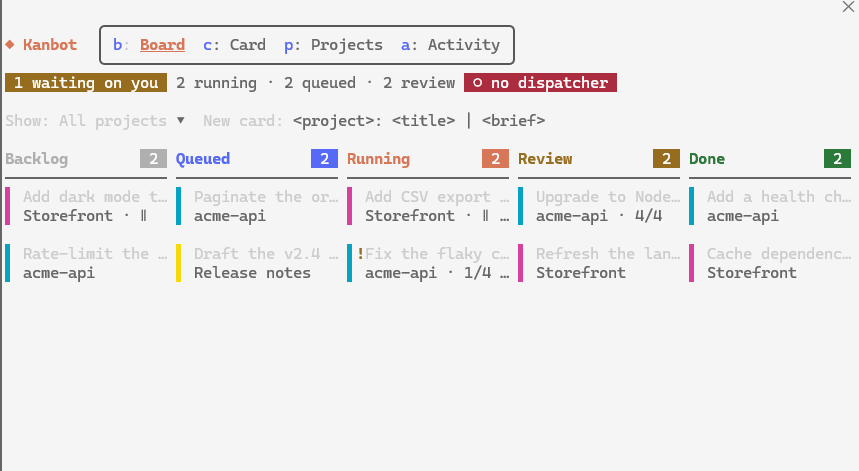Click the pink color bar on Add dark mode card

pyautogui.click(x=8, y=206)
